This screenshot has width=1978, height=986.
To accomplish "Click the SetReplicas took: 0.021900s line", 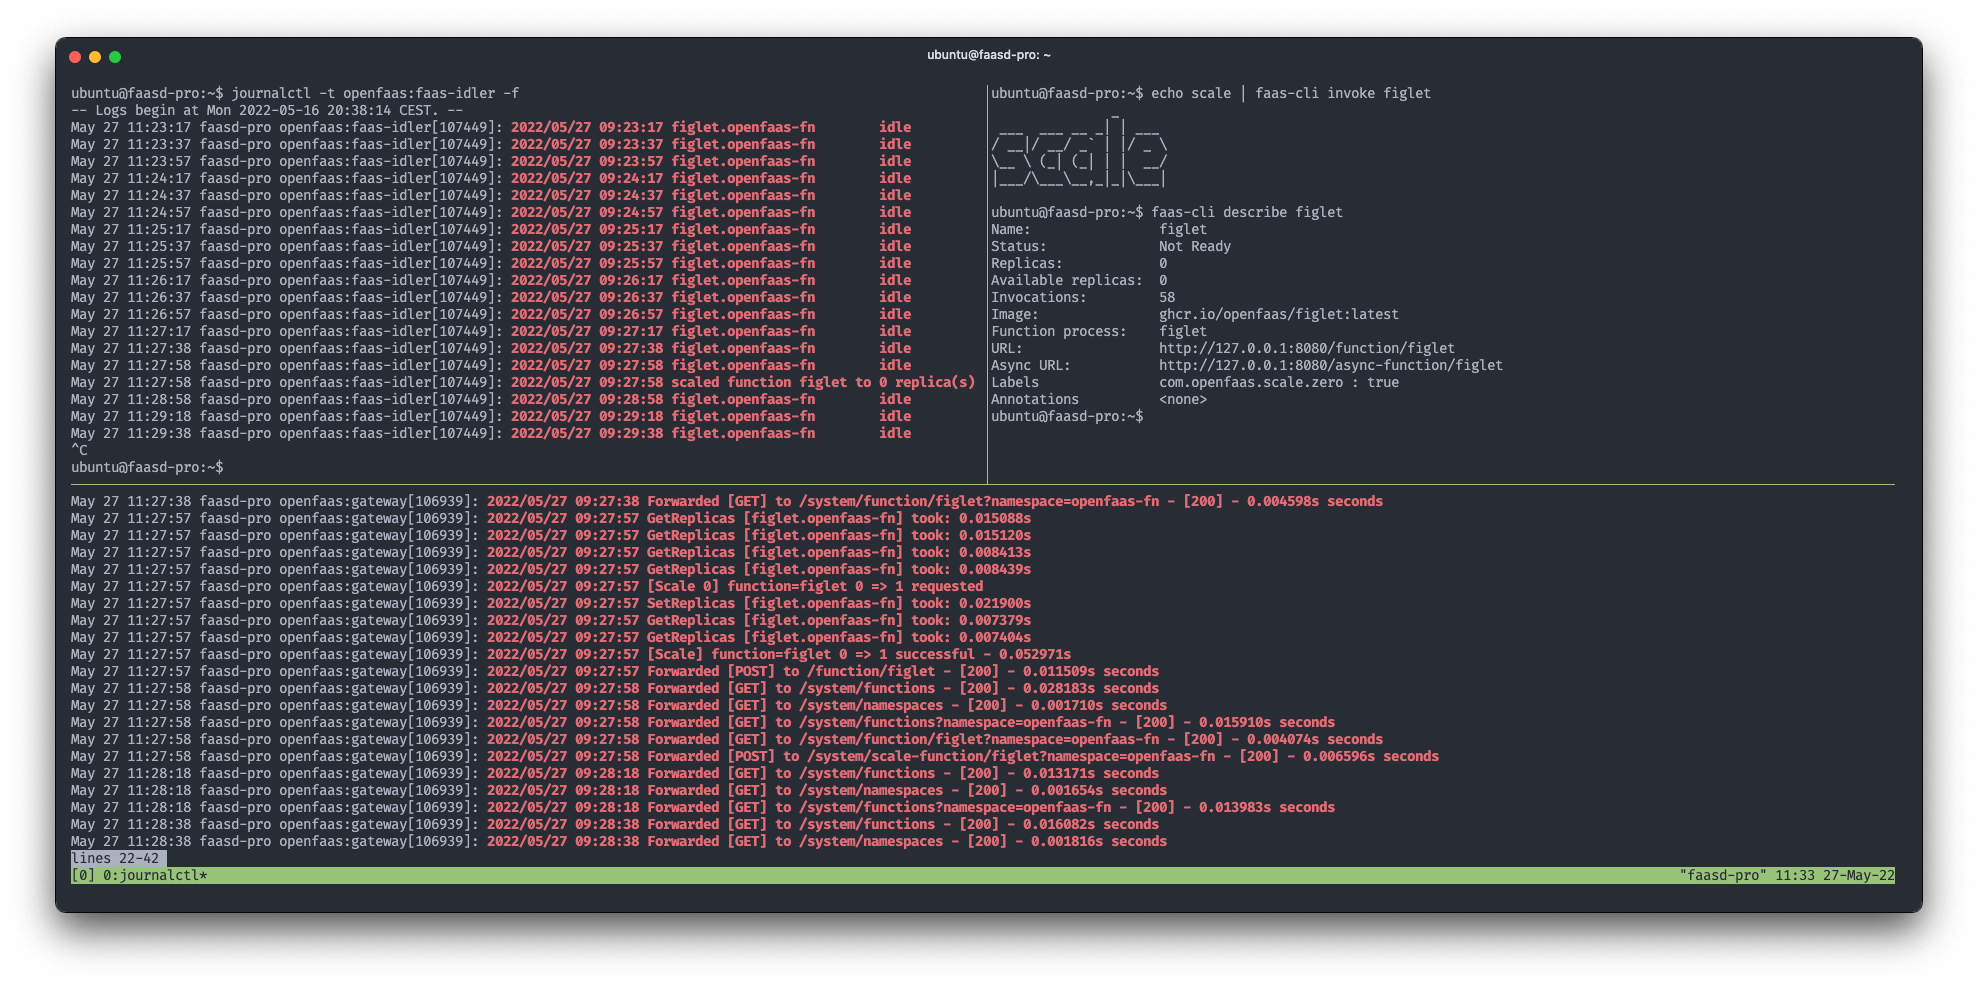I will tap(551, 603).
